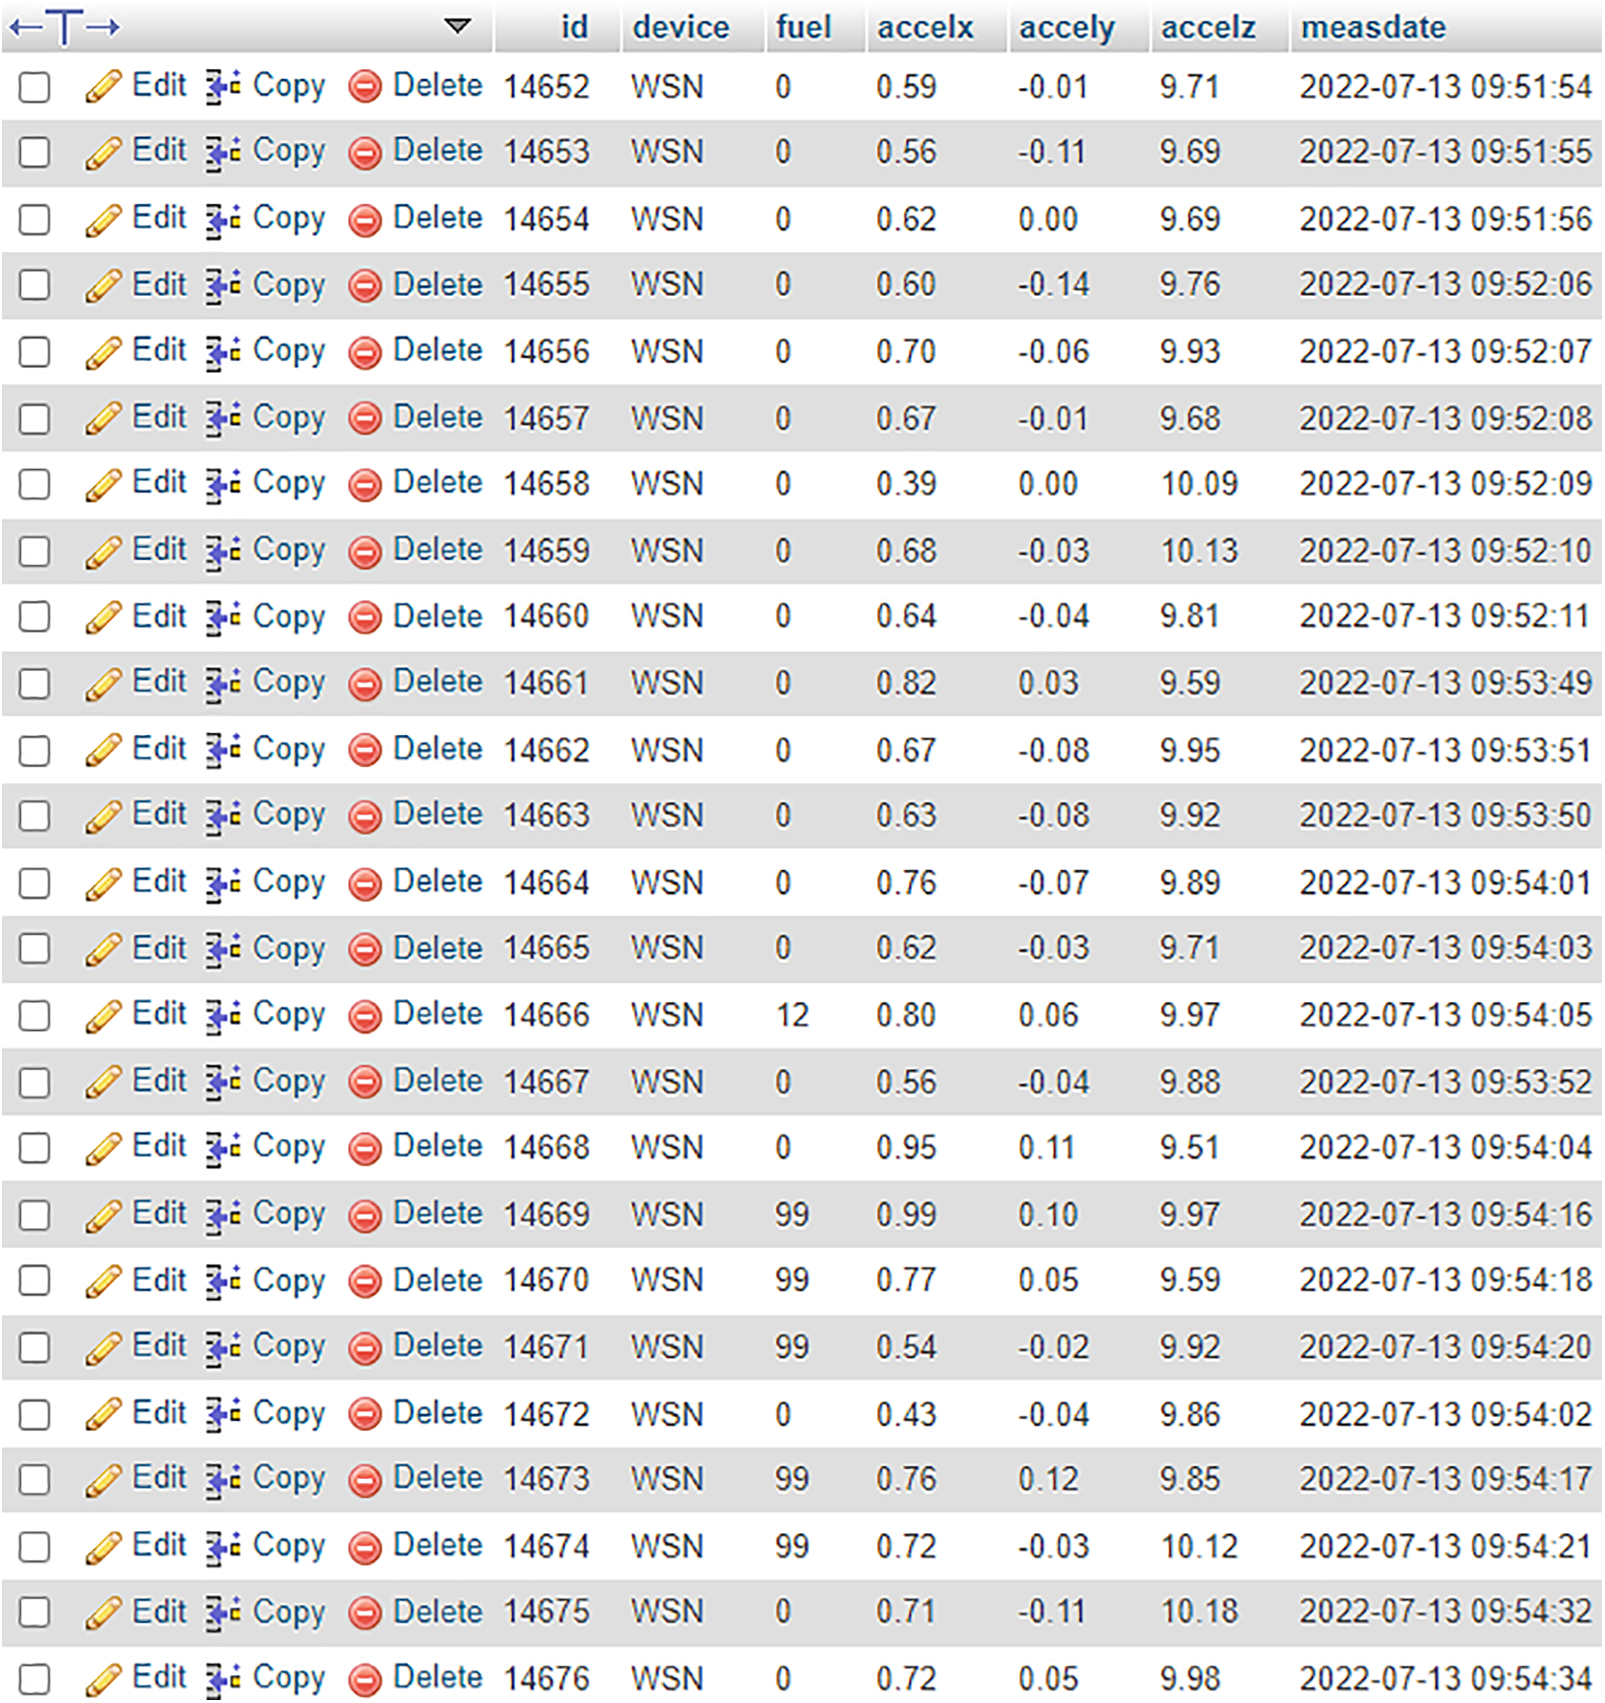This screenshot has height=1703, width=1605.
Task: Sort by the measdate column header
Action: point(1372,27)
